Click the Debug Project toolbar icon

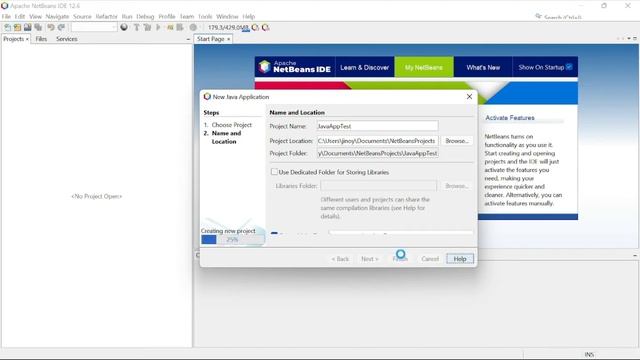170,27
